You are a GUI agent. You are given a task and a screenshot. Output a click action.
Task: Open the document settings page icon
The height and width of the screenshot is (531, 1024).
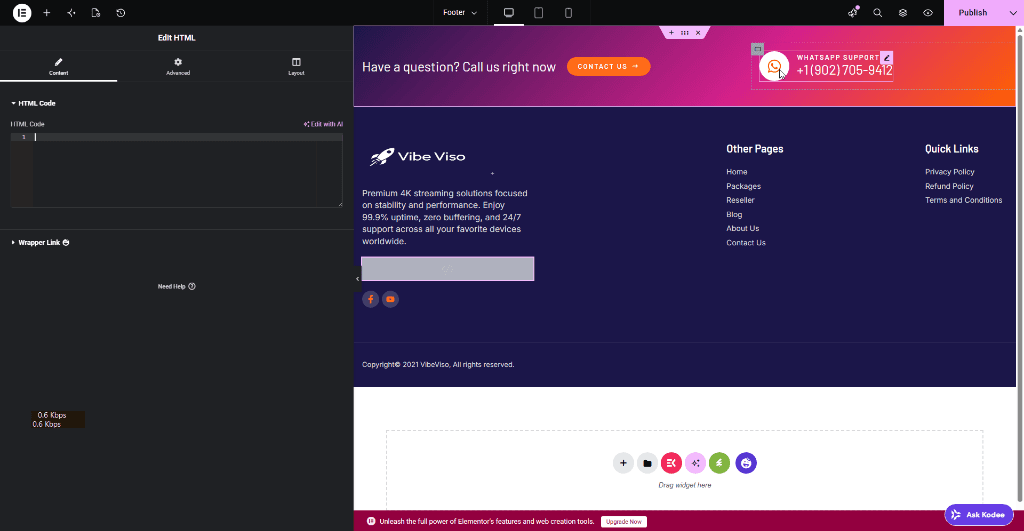coord(96,12)
